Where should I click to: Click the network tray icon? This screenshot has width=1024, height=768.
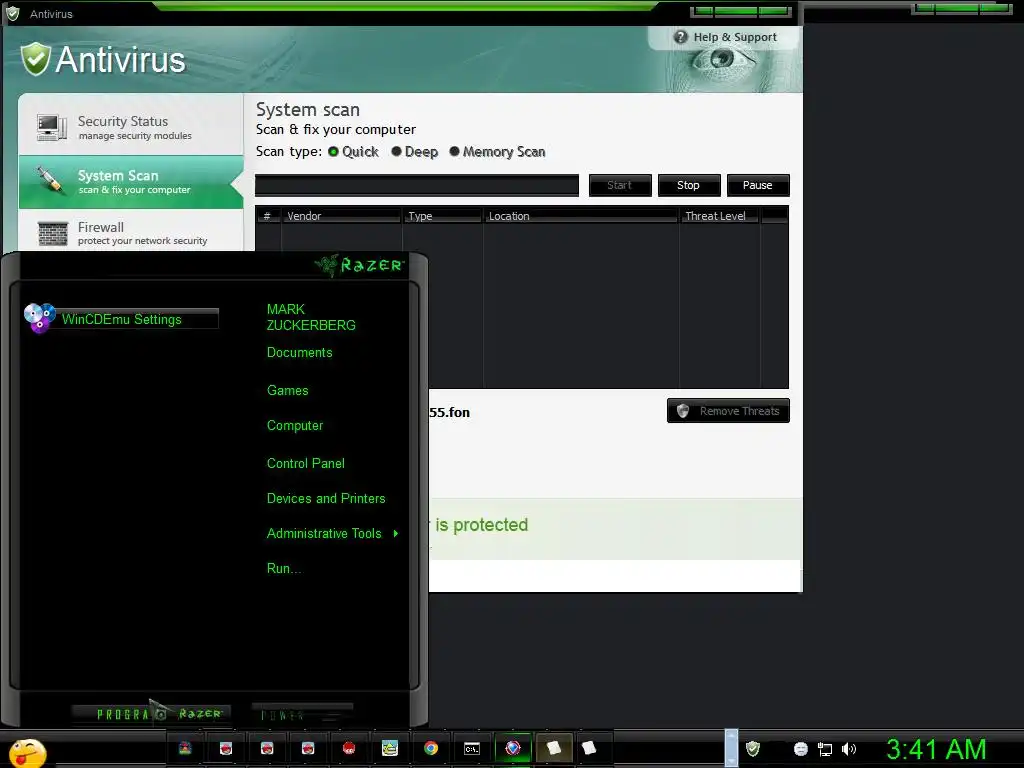[825, 749]
